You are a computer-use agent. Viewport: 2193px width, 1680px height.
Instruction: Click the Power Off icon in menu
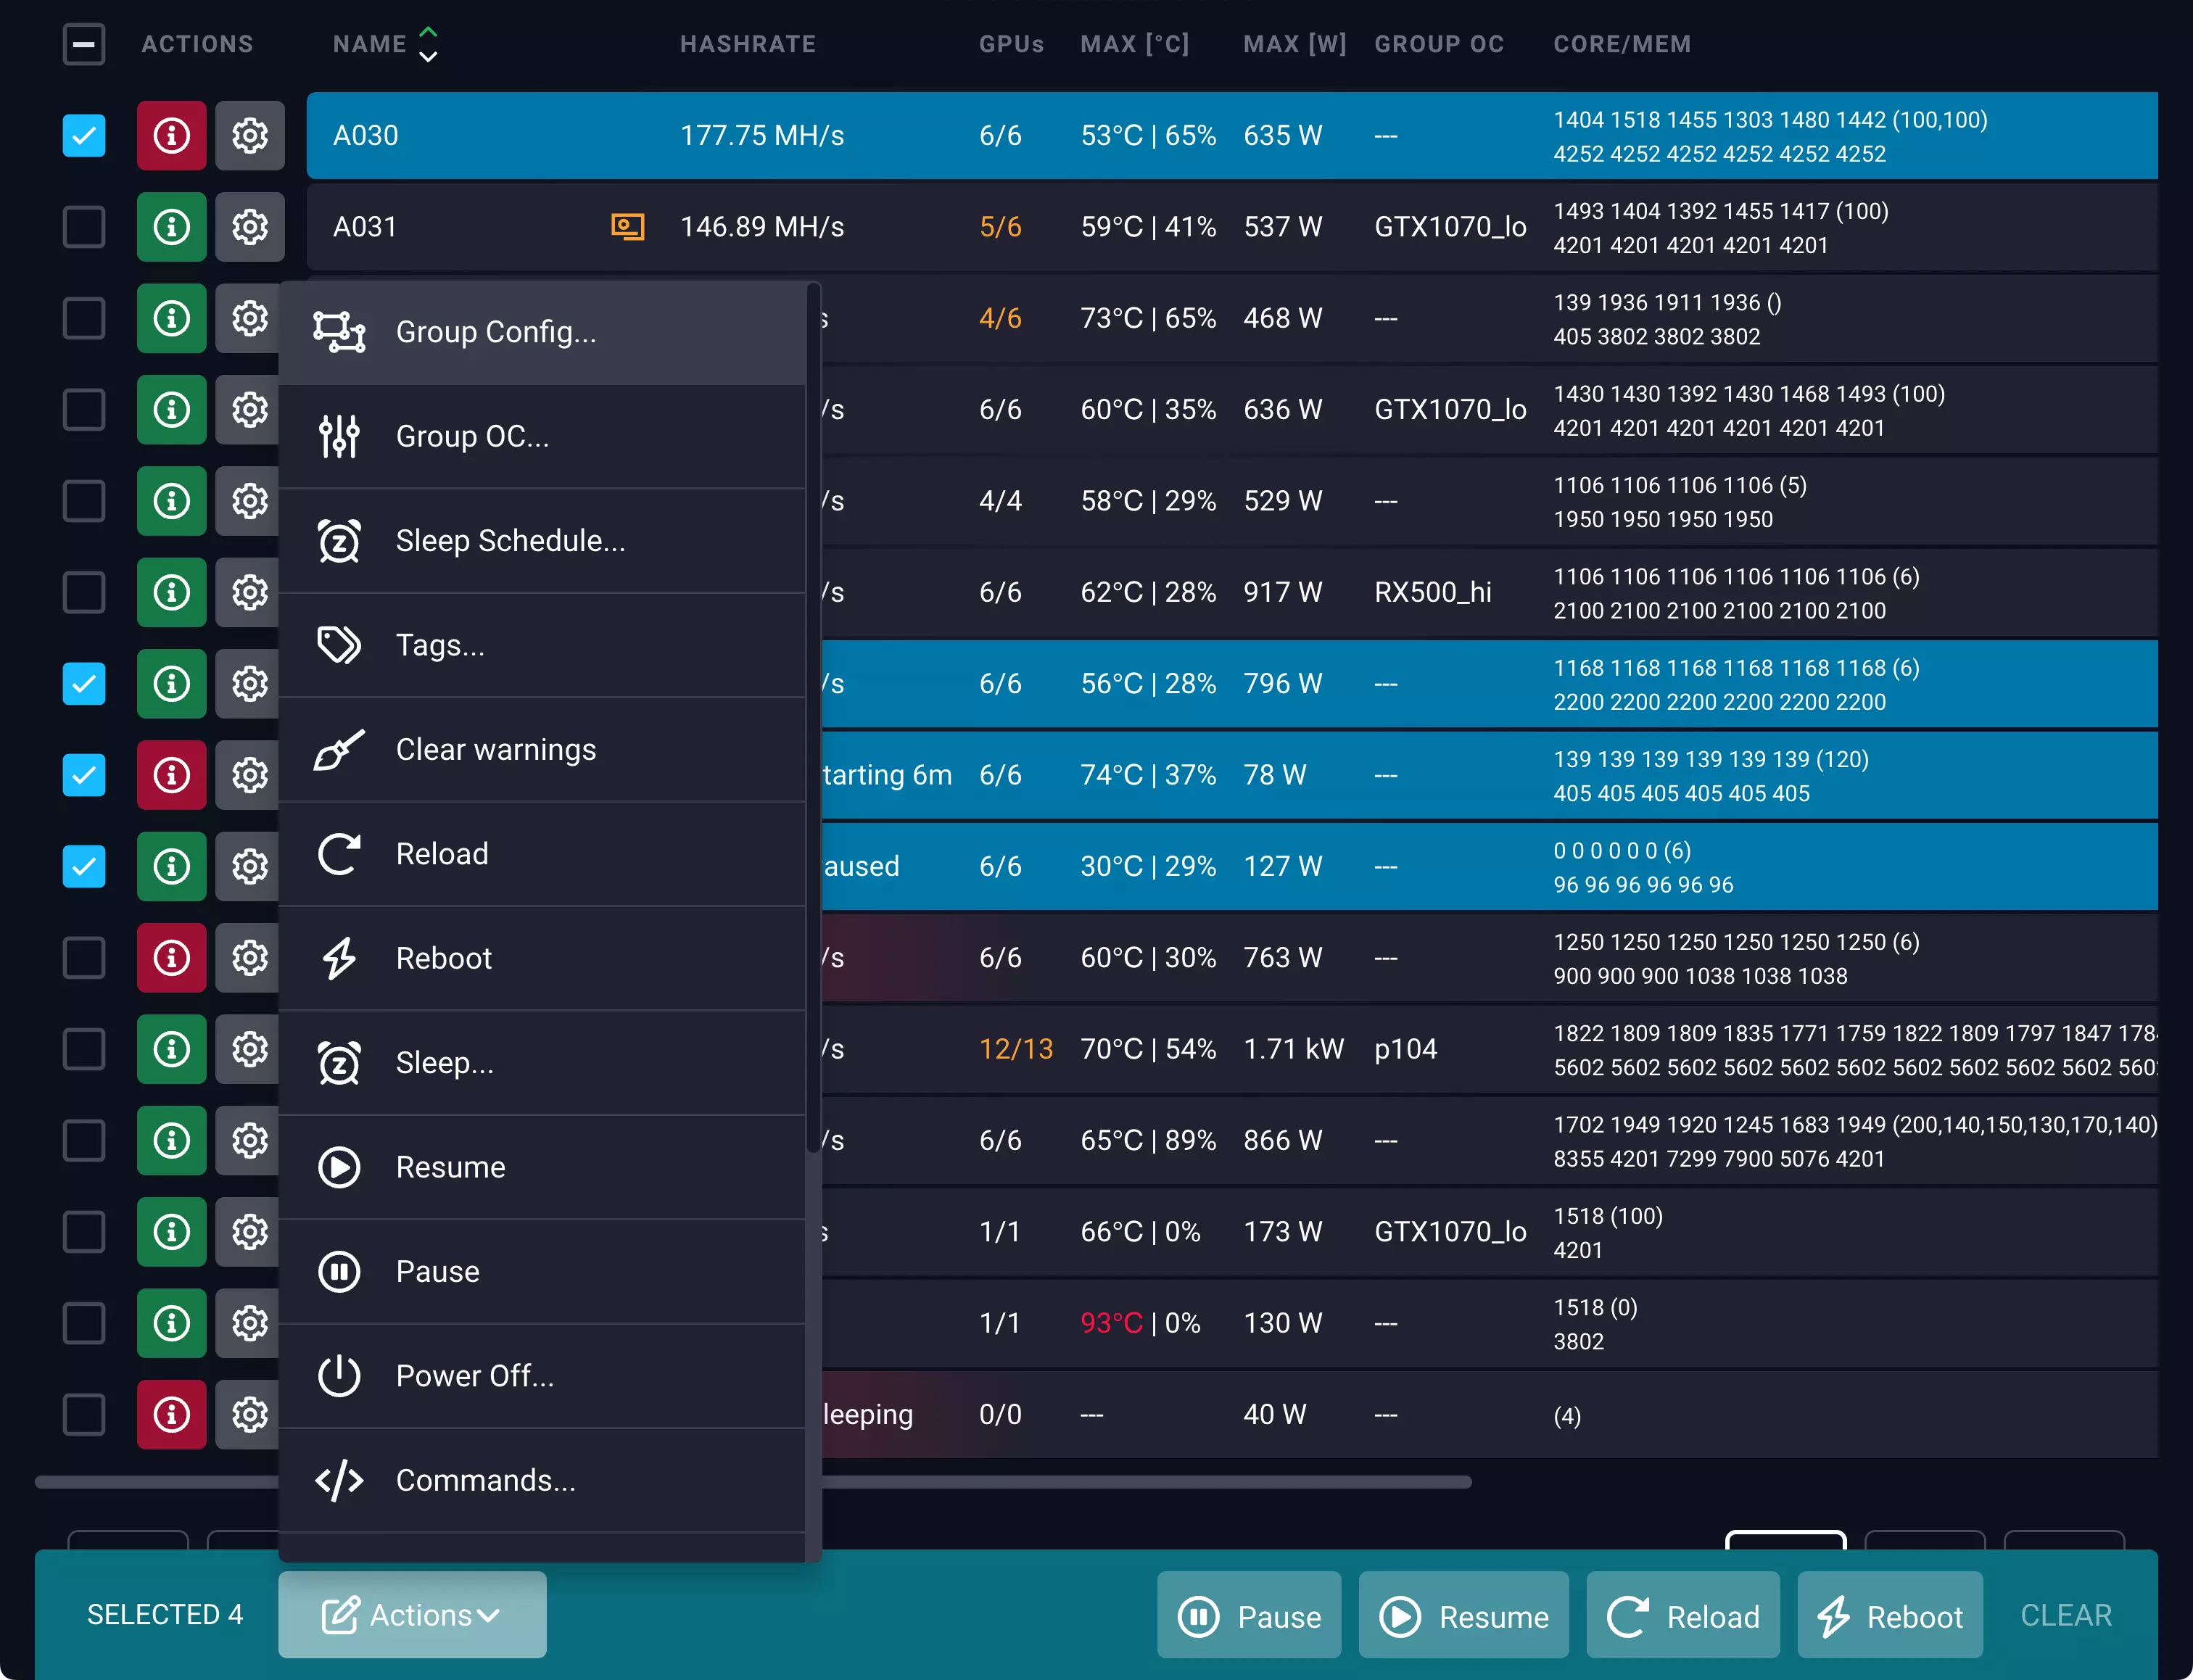coord(339,1376)
